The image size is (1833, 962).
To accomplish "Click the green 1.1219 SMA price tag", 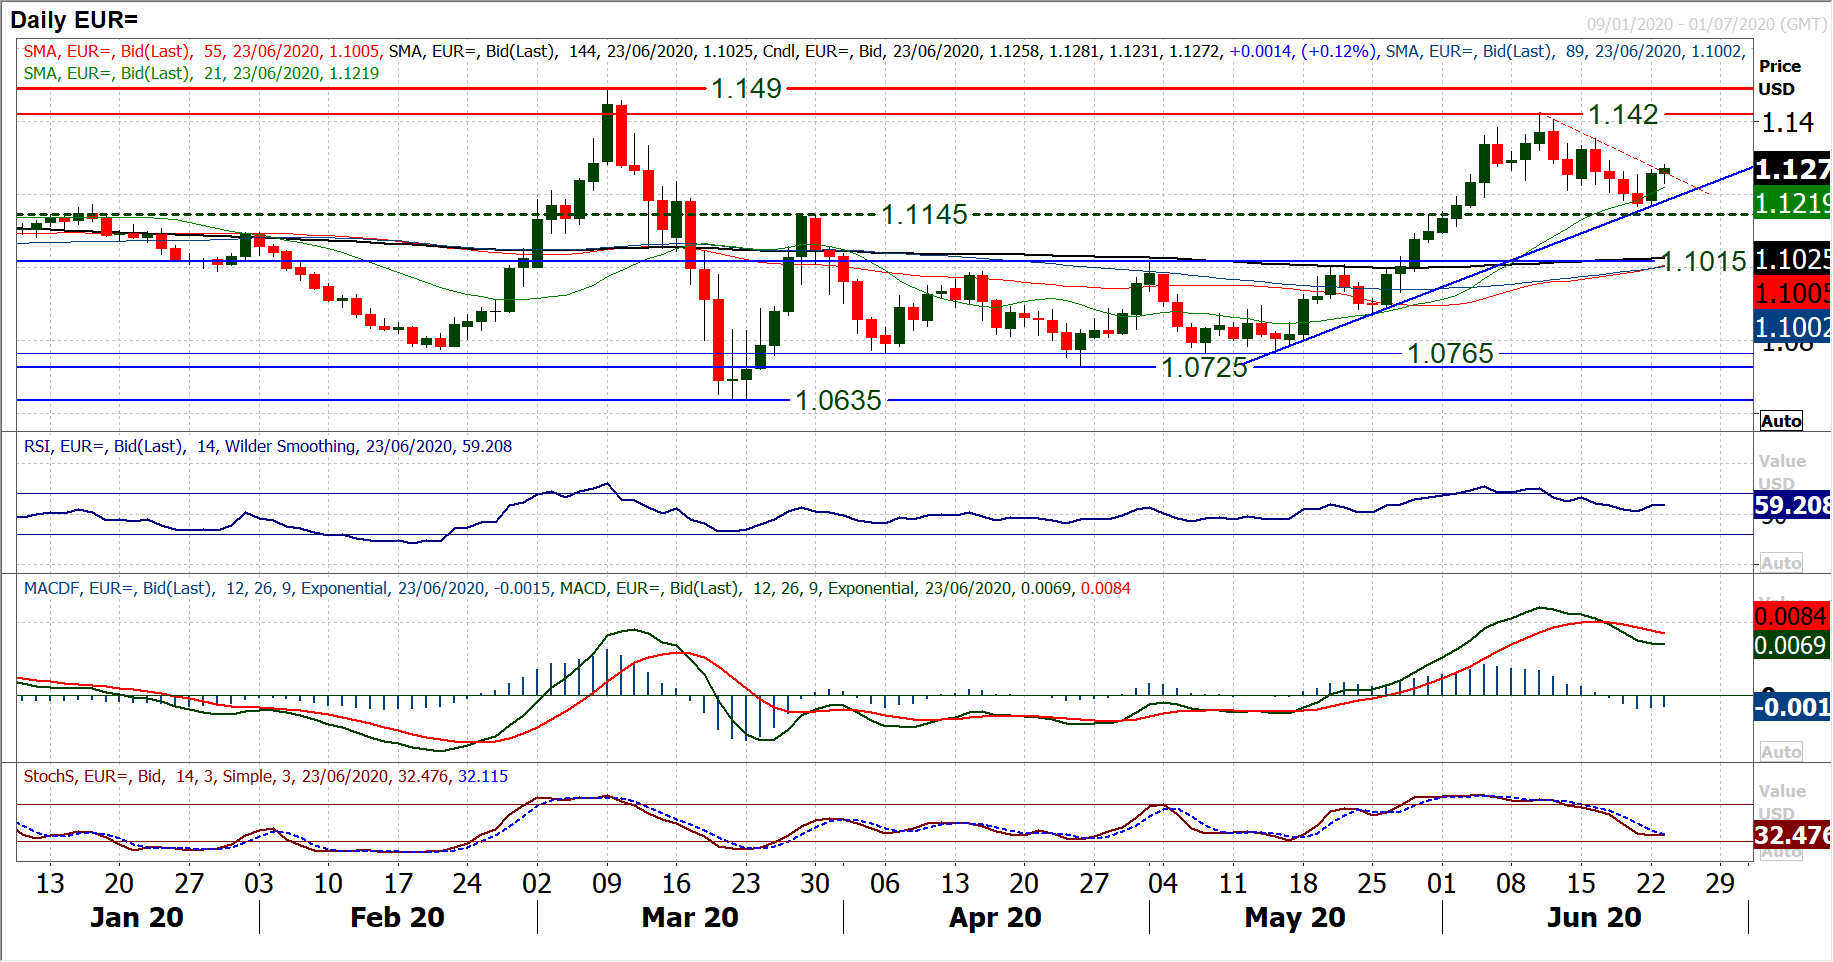I will coord(1792,203).
